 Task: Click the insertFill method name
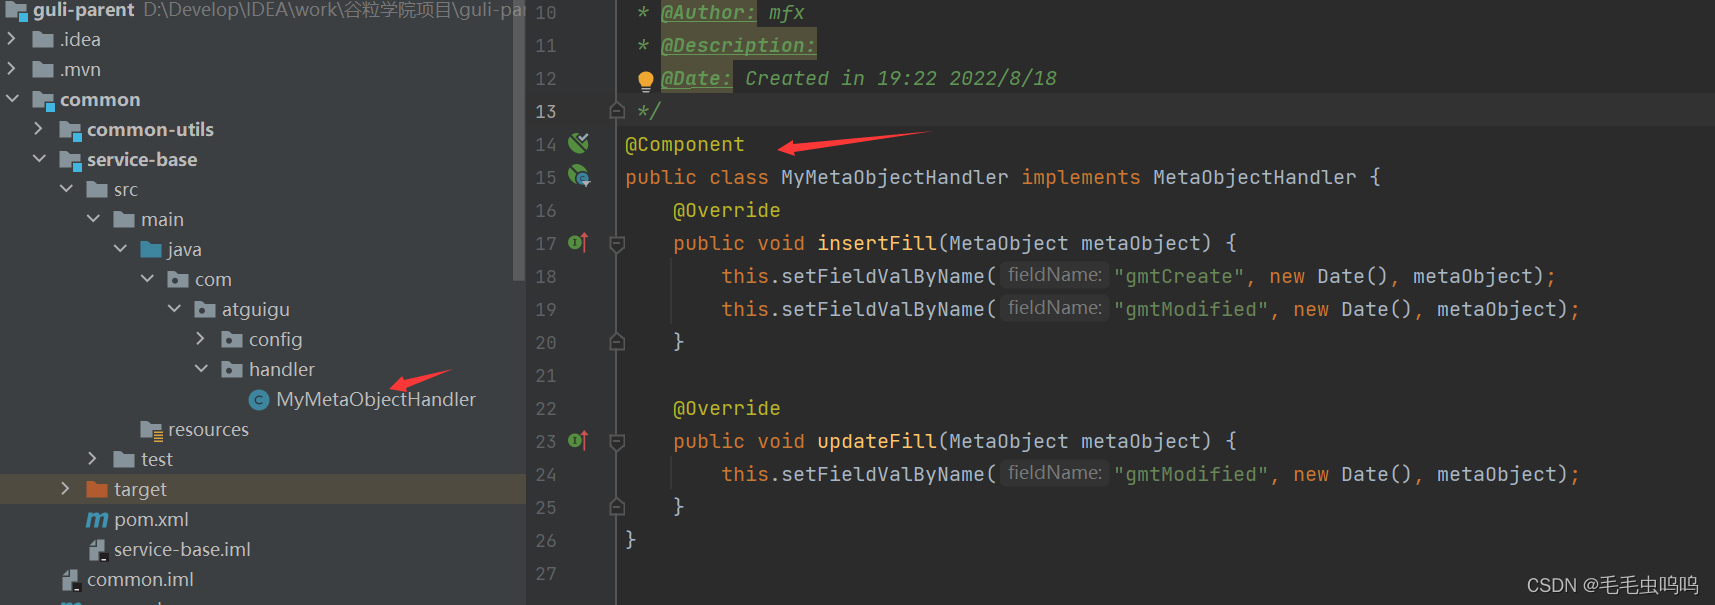click(x=877, y=243)
